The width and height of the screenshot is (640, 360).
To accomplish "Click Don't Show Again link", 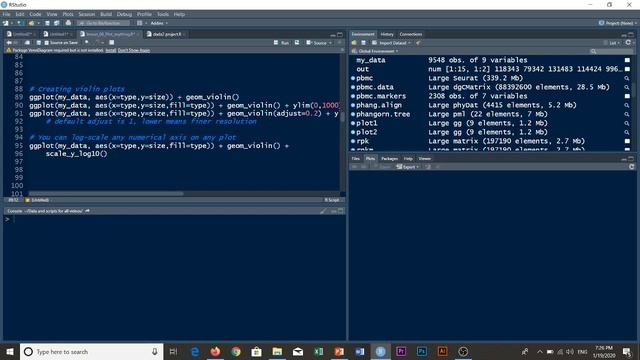I will [134, 50].
